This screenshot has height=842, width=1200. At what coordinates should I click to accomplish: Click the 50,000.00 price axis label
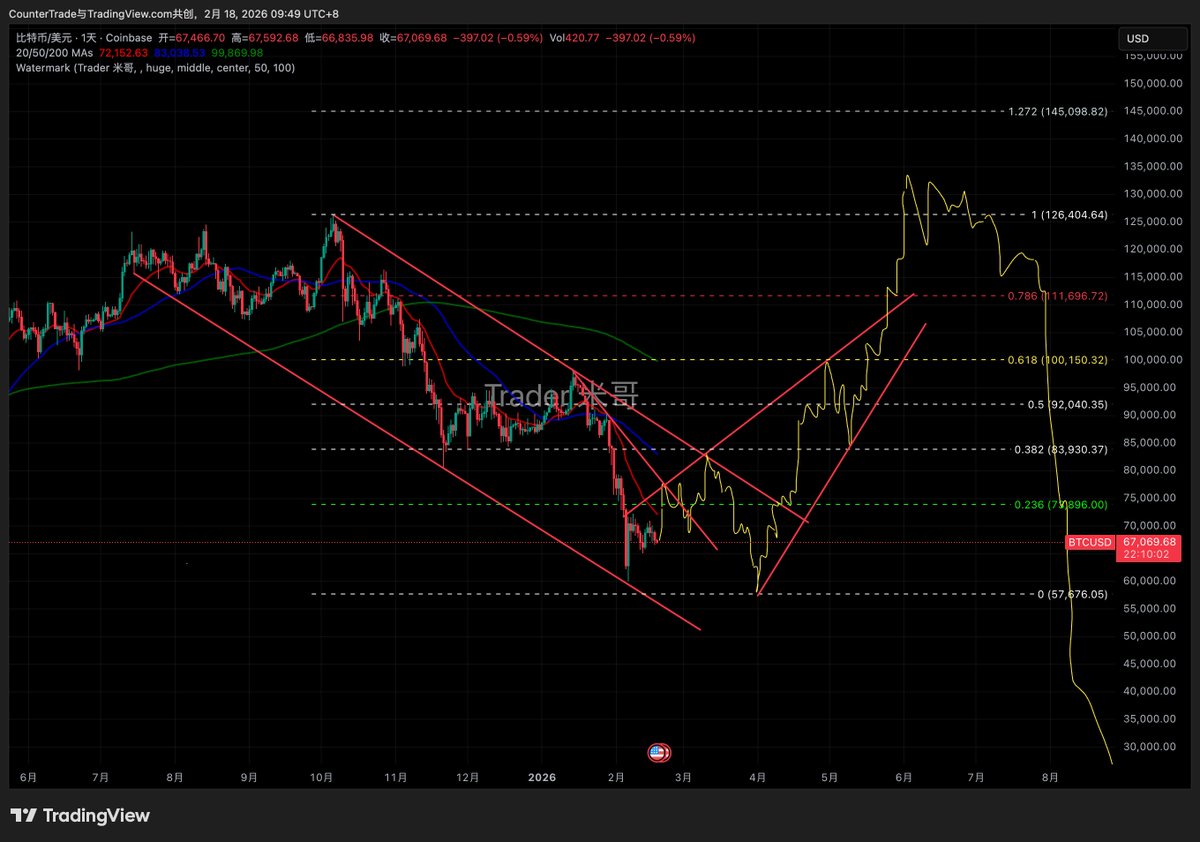(x=1150, y=635)
